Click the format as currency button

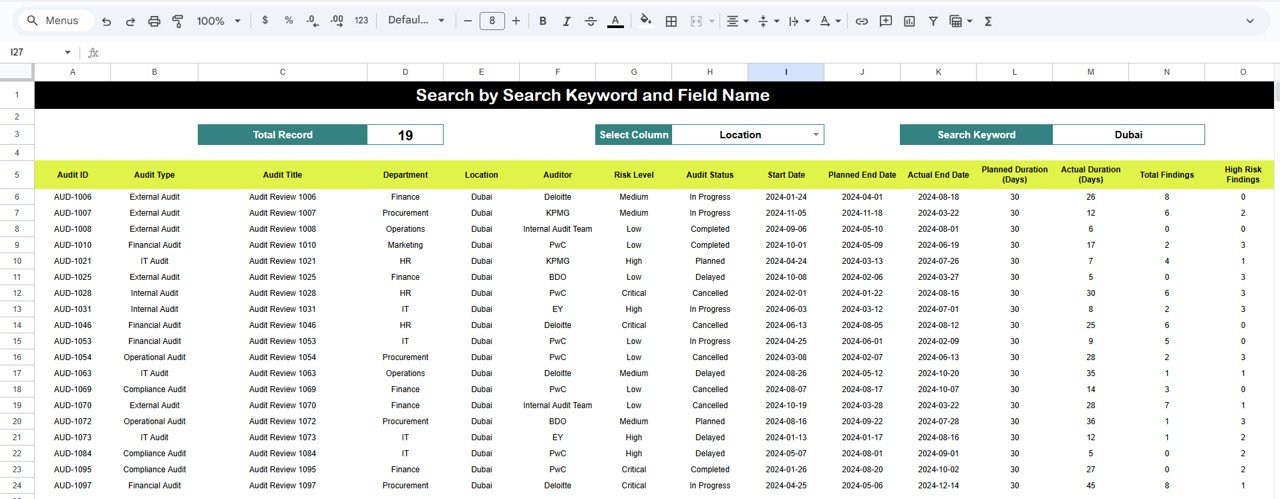pyautogui.click(x=265, y=21)
